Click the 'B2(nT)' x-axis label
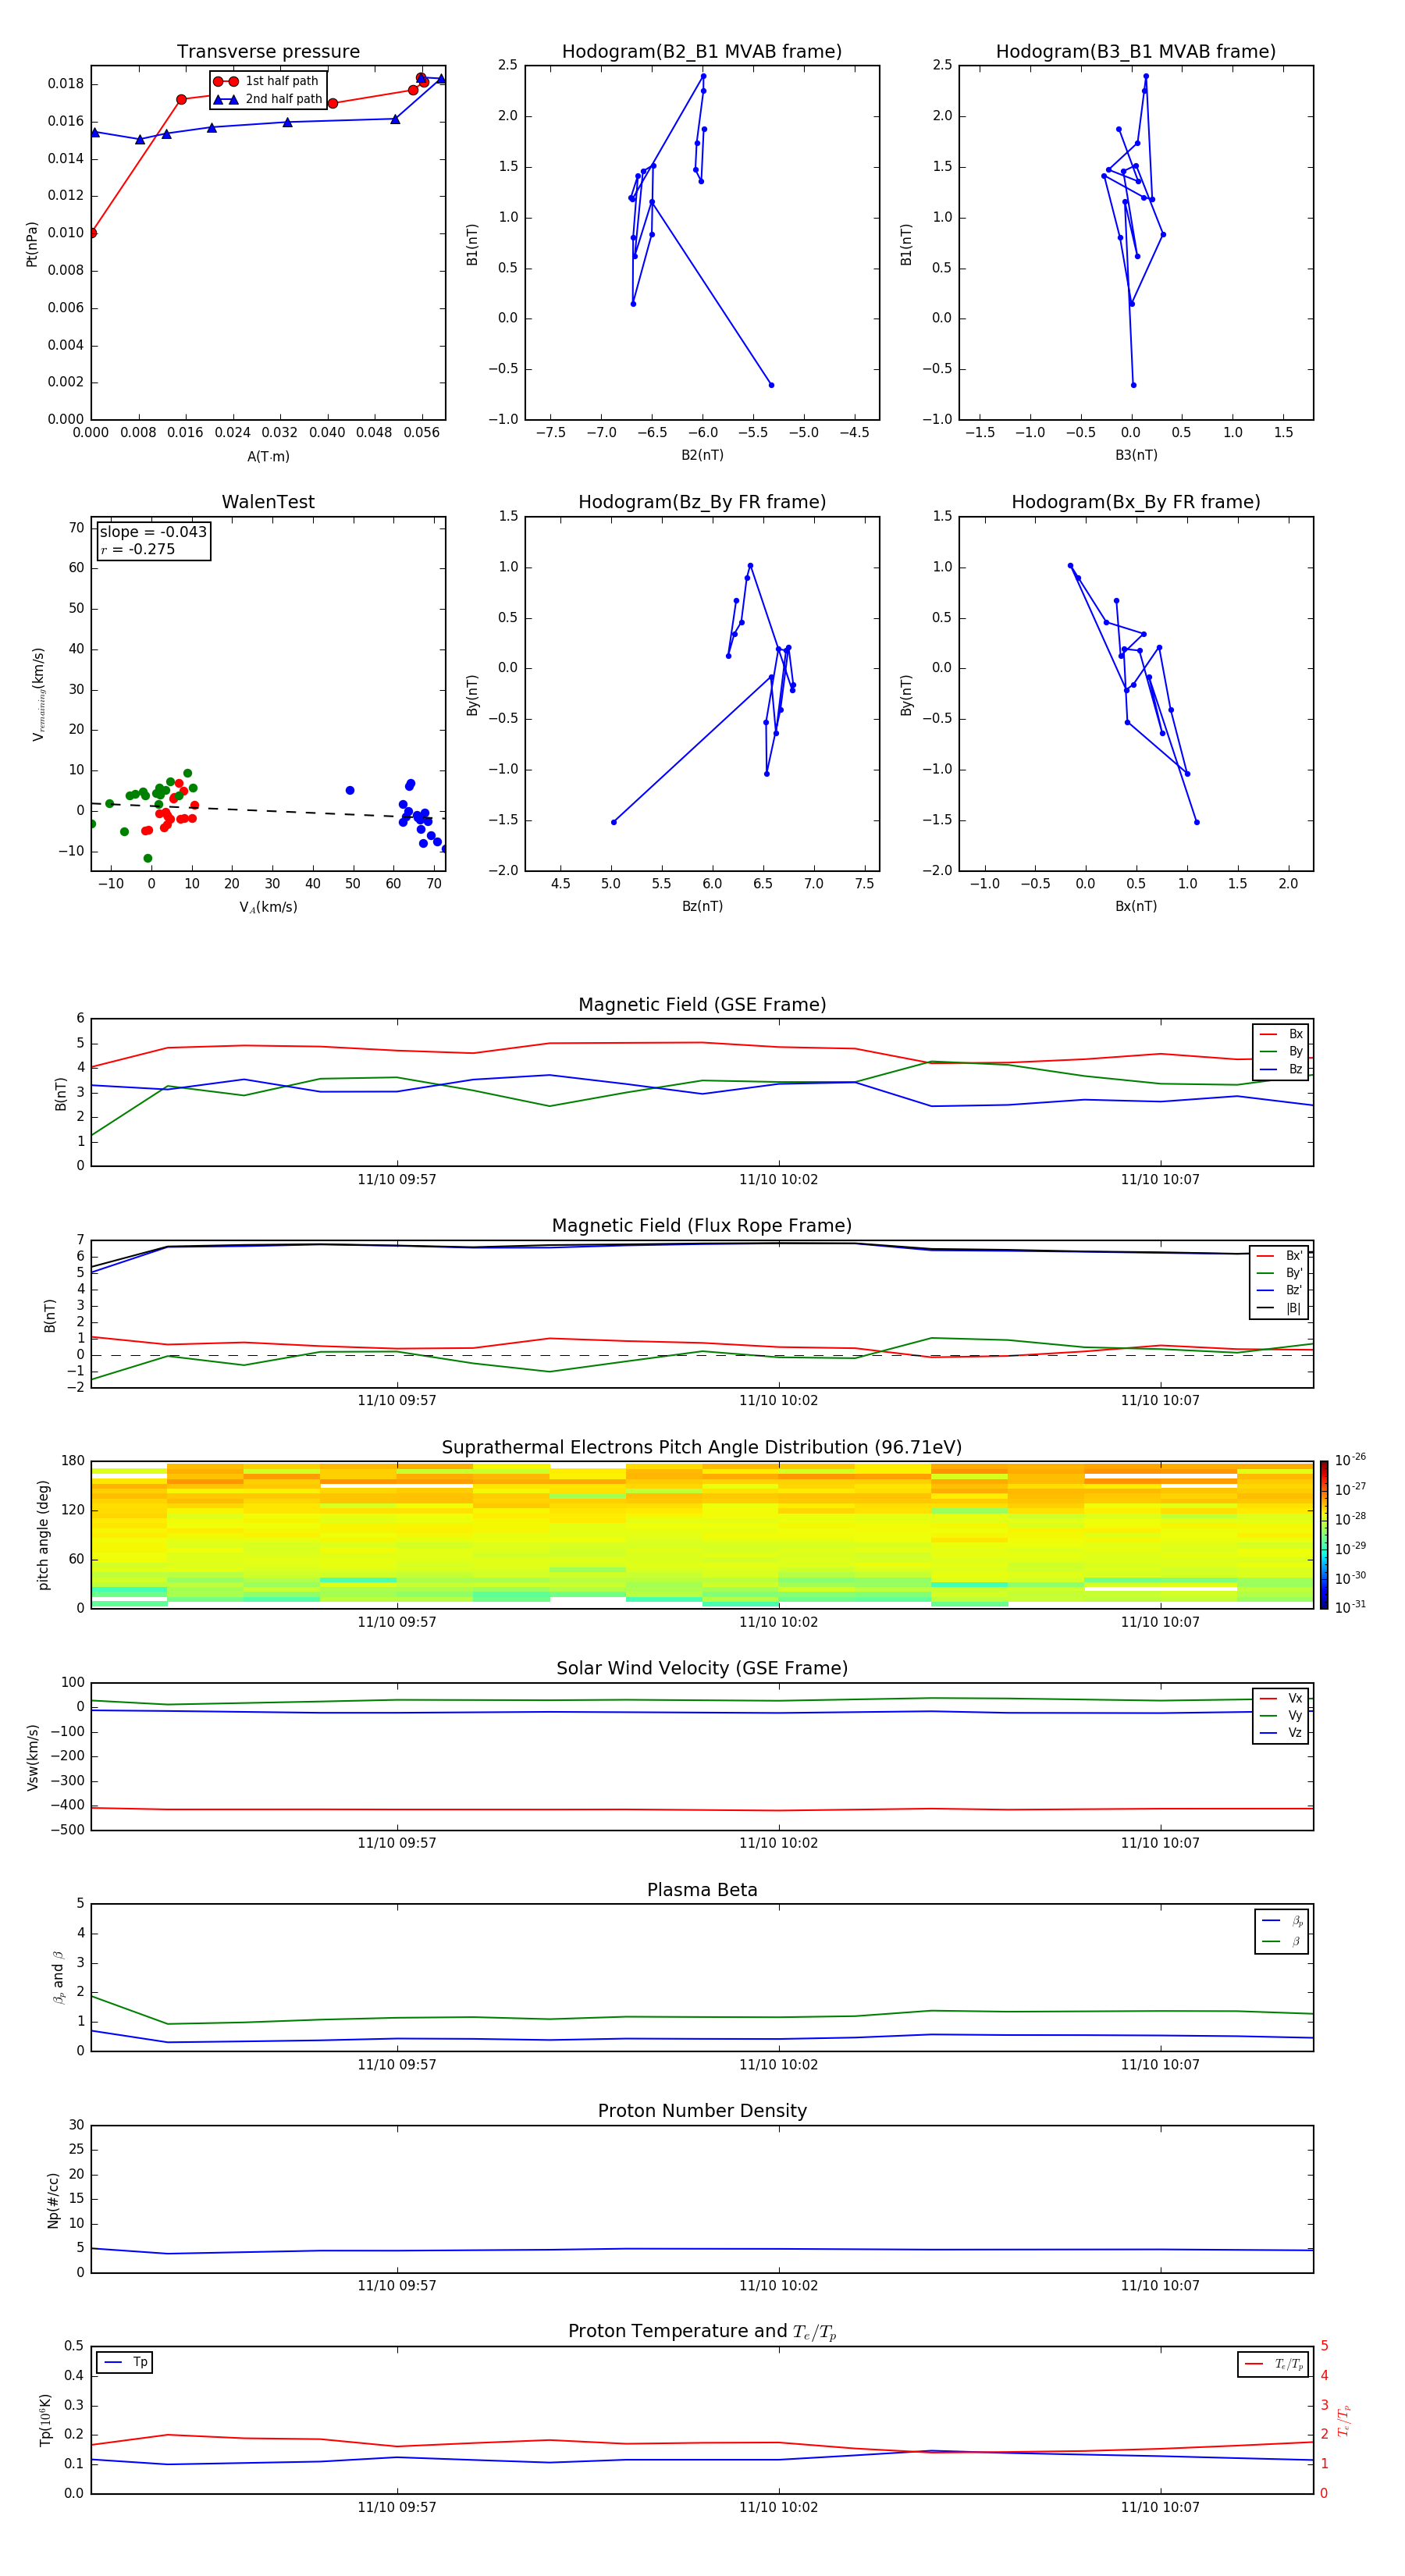1405x2576 pixels. [702, 455]
